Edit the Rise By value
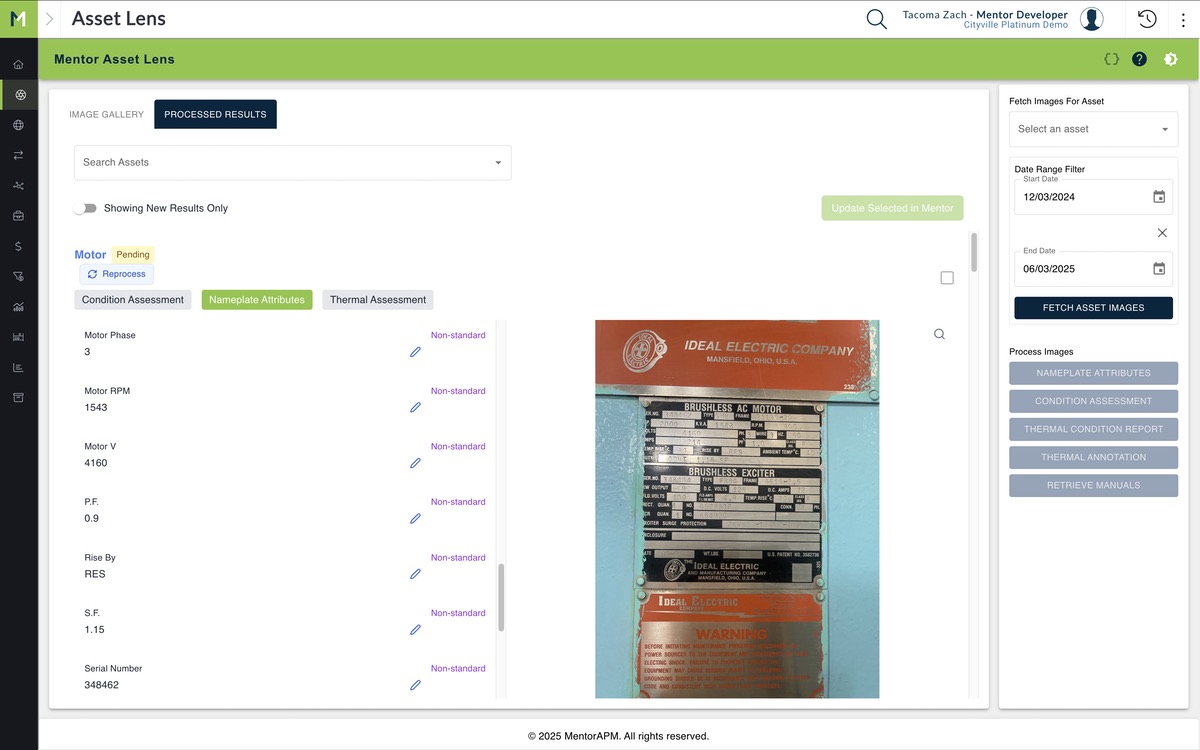The width and height of the screenshot is (1200, 750). tap(415, 574)
